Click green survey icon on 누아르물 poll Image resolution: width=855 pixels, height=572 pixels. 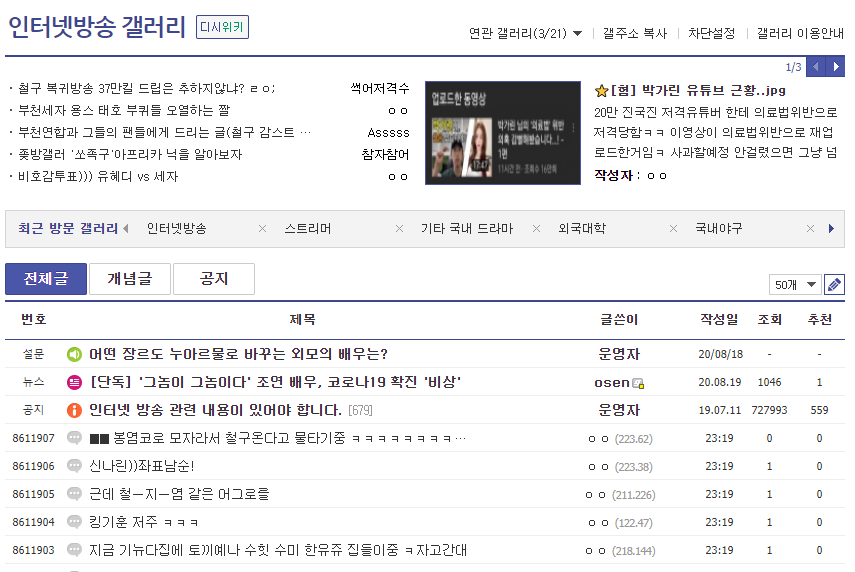click(x=74, y=354)
